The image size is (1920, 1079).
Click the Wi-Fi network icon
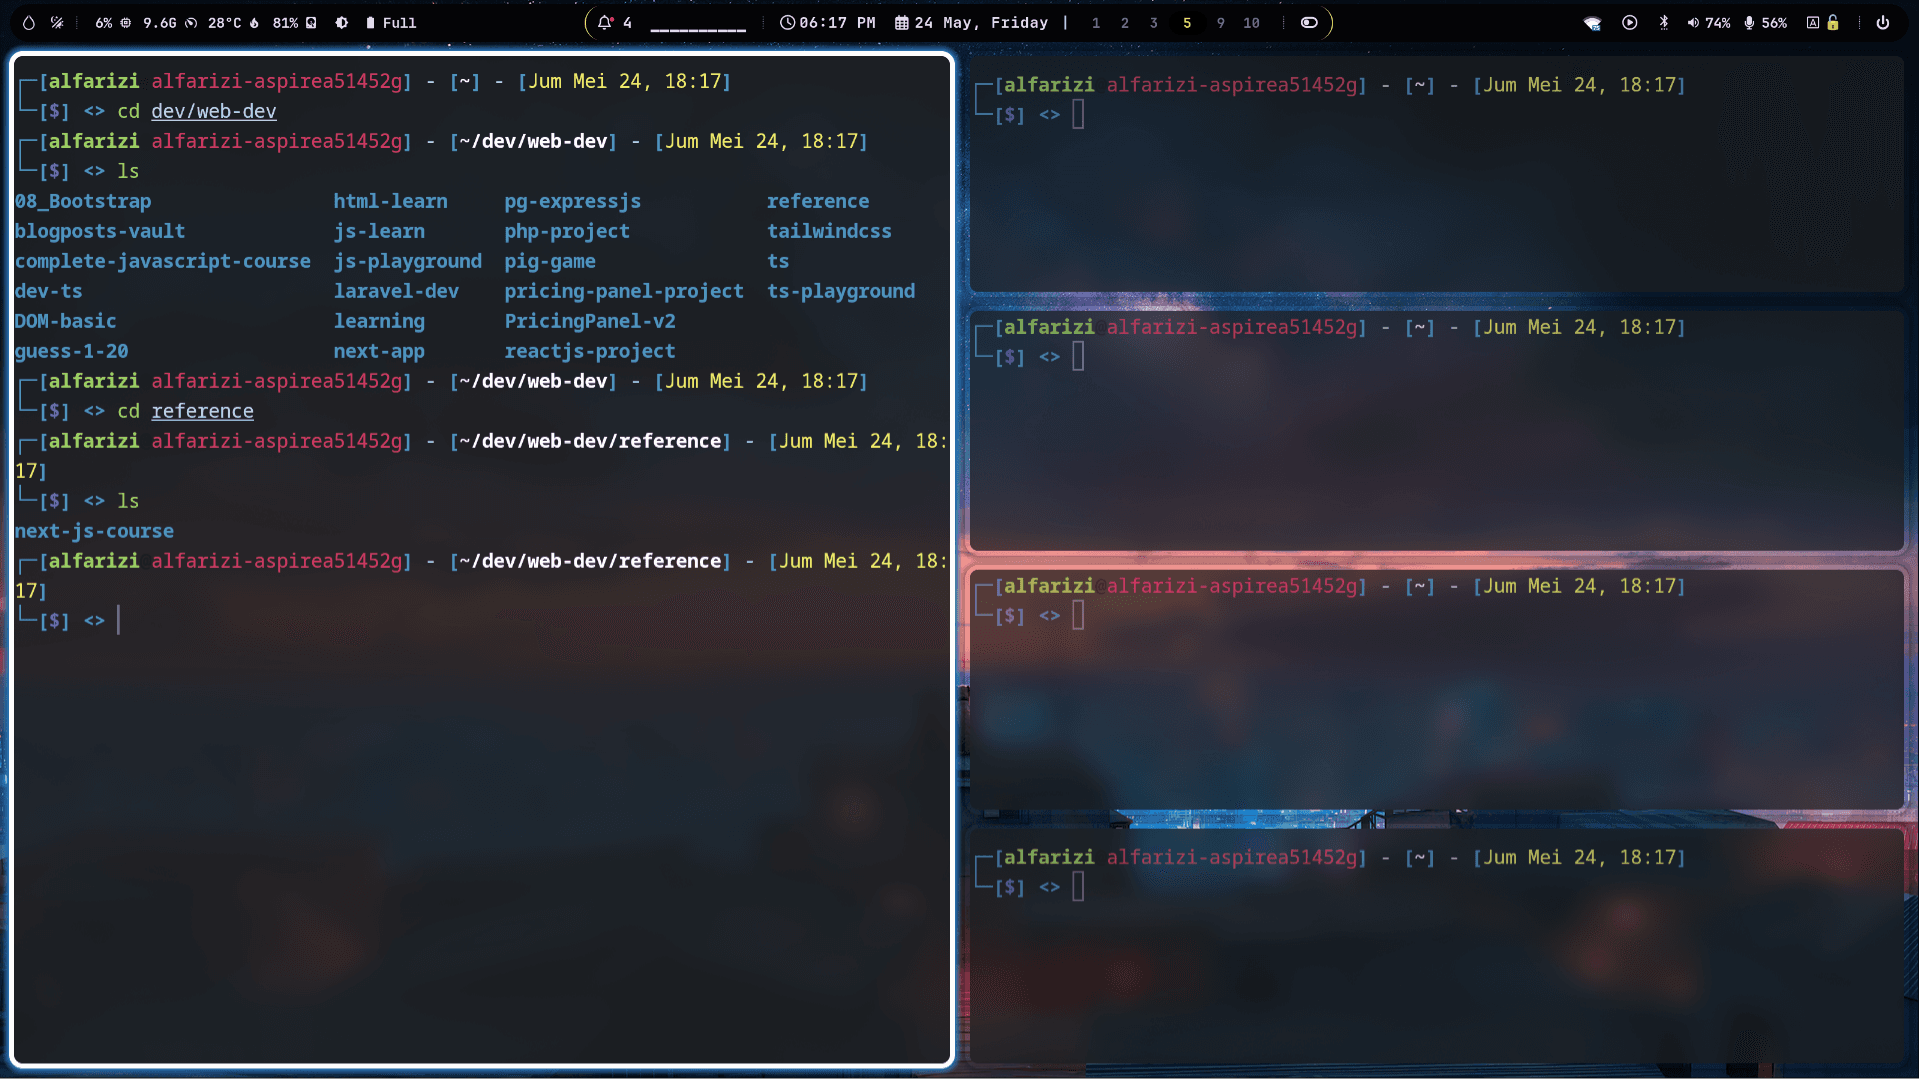1592,23
